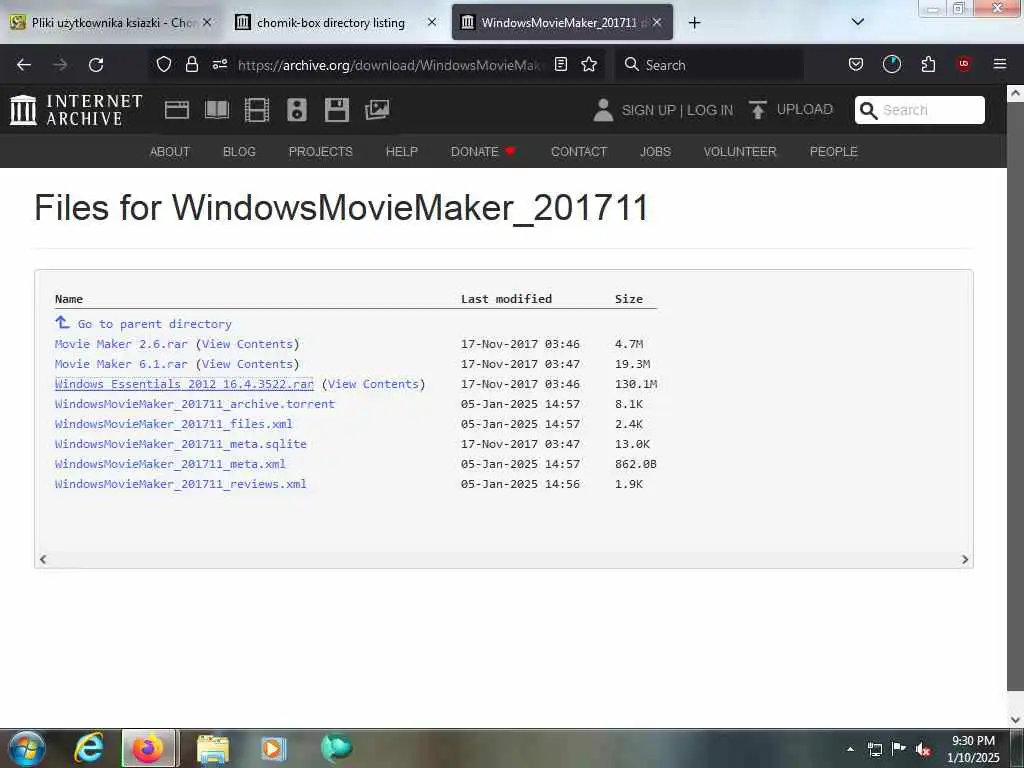Open the ABOUT menu item
The width and height of the screenshot is (1024, 768).
pyautogui.click(x=170, y=152)
